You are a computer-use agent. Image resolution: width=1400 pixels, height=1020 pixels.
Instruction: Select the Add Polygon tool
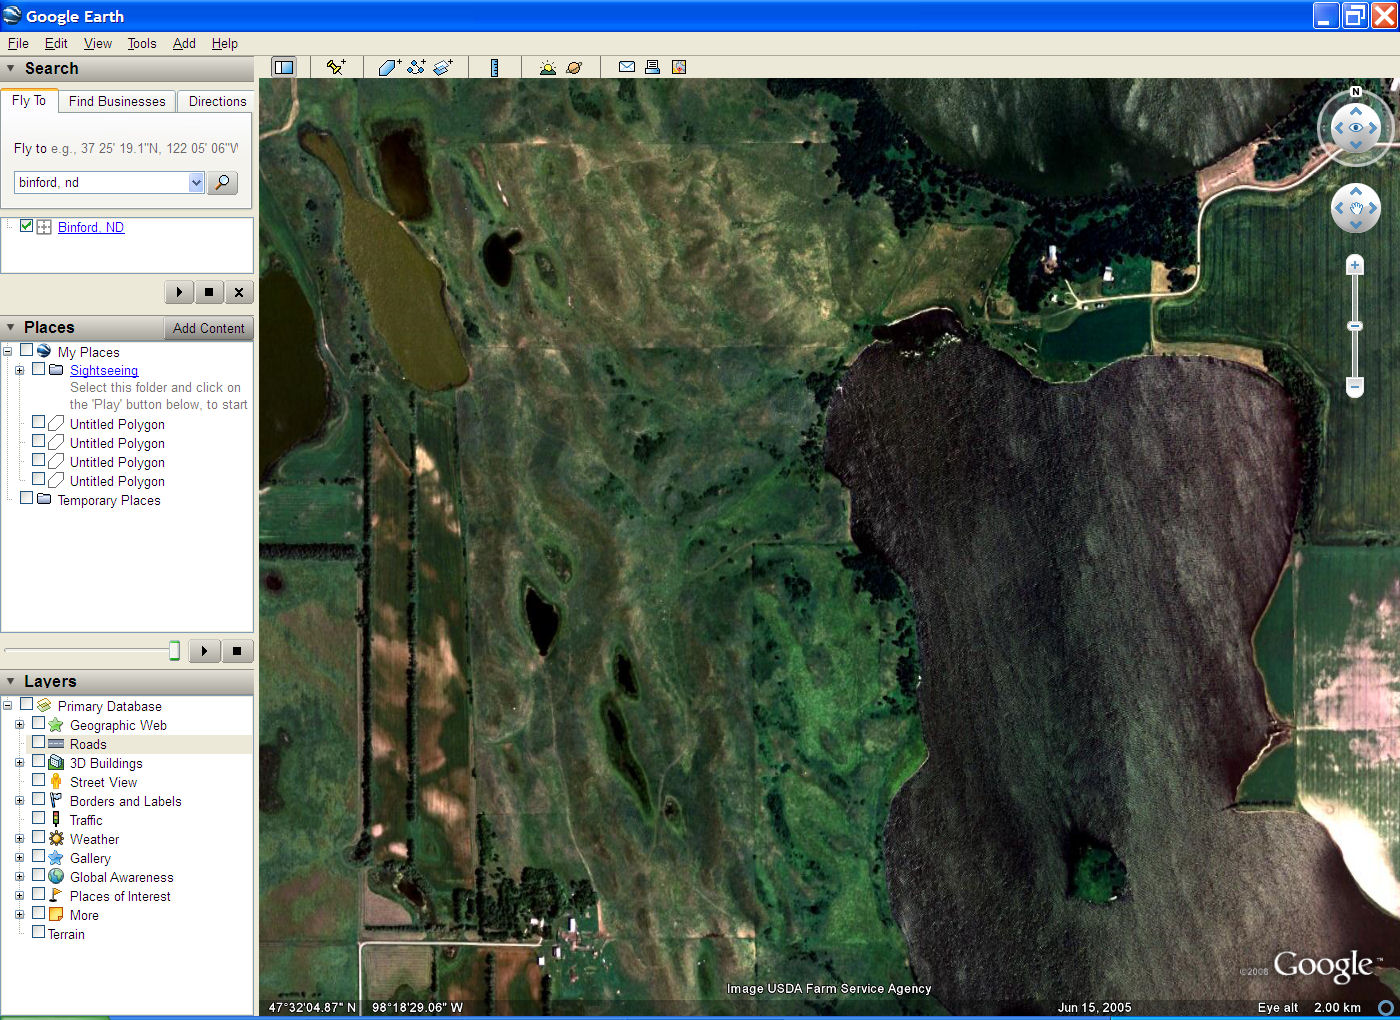(x=390, y=67)
